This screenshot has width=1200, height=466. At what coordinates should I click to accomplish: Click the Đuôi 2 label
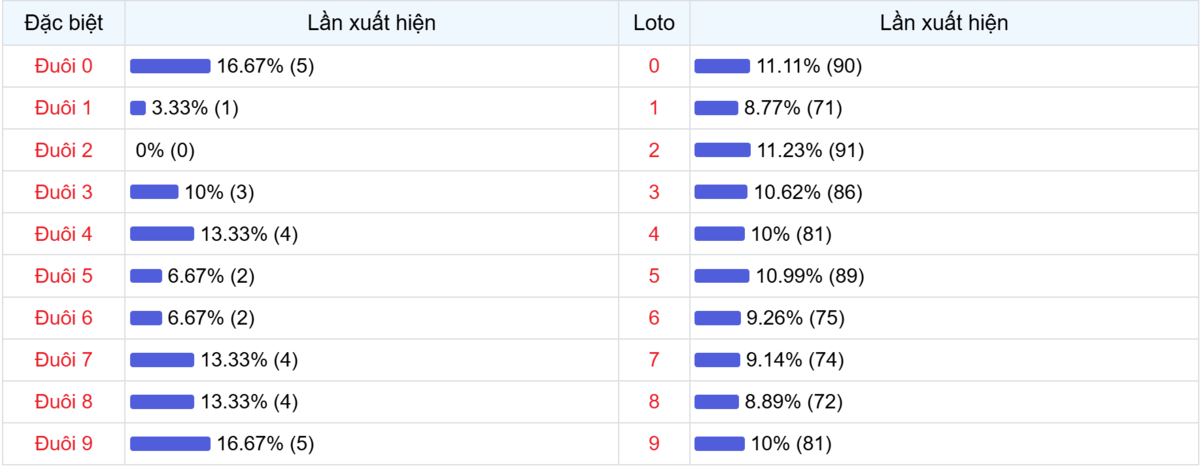pos(63,150)
